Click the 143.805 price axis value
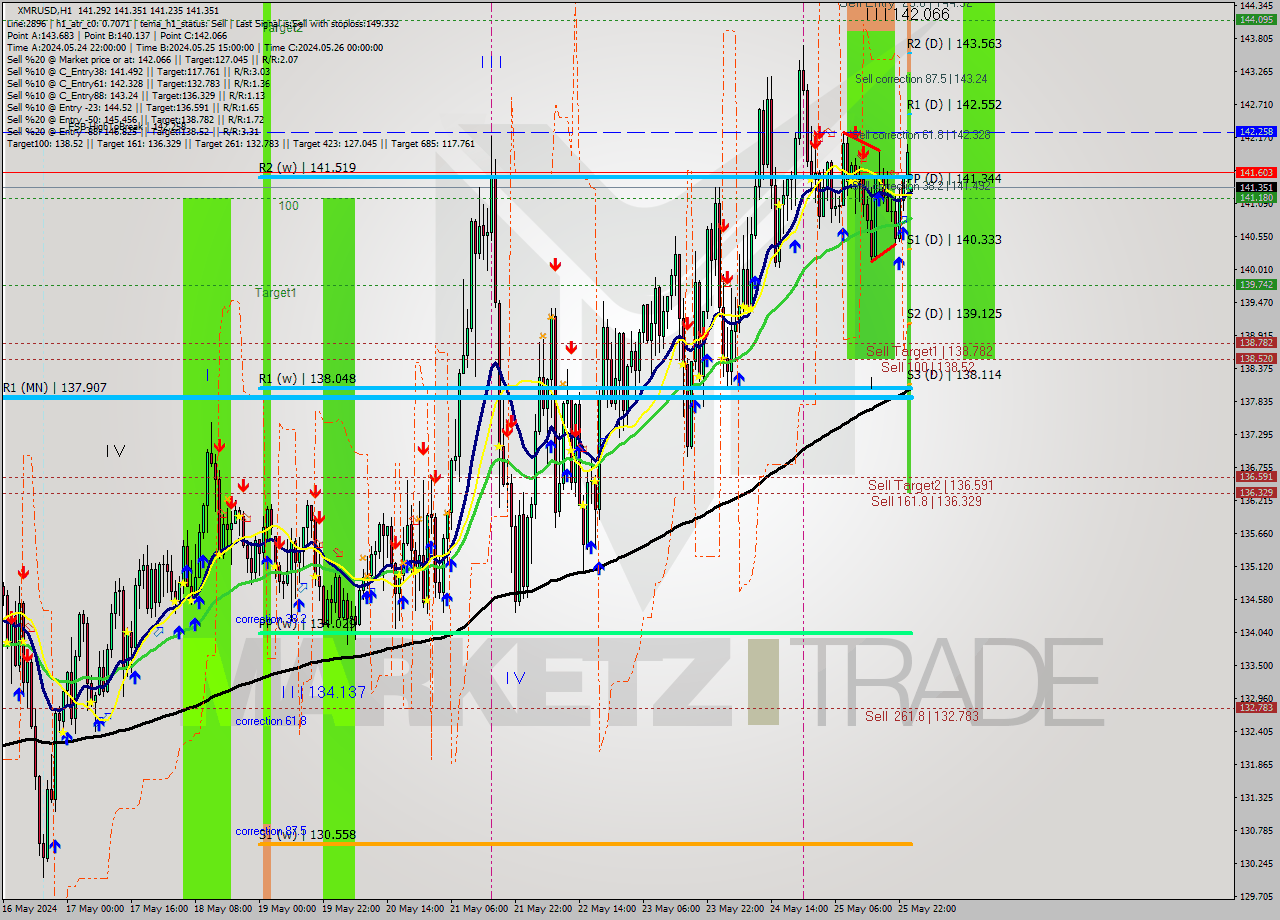 1255,39
